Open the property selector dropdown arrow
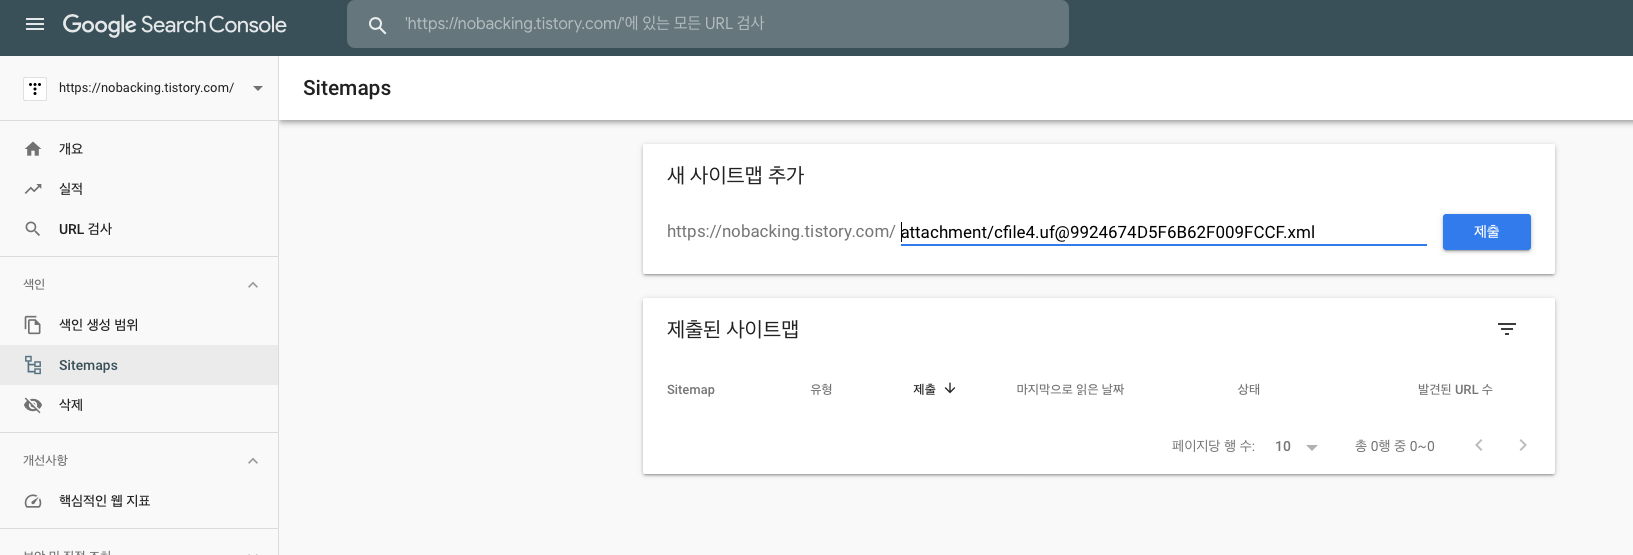The width and height of the screenshot is (1633, 555). tap(258, 88)
